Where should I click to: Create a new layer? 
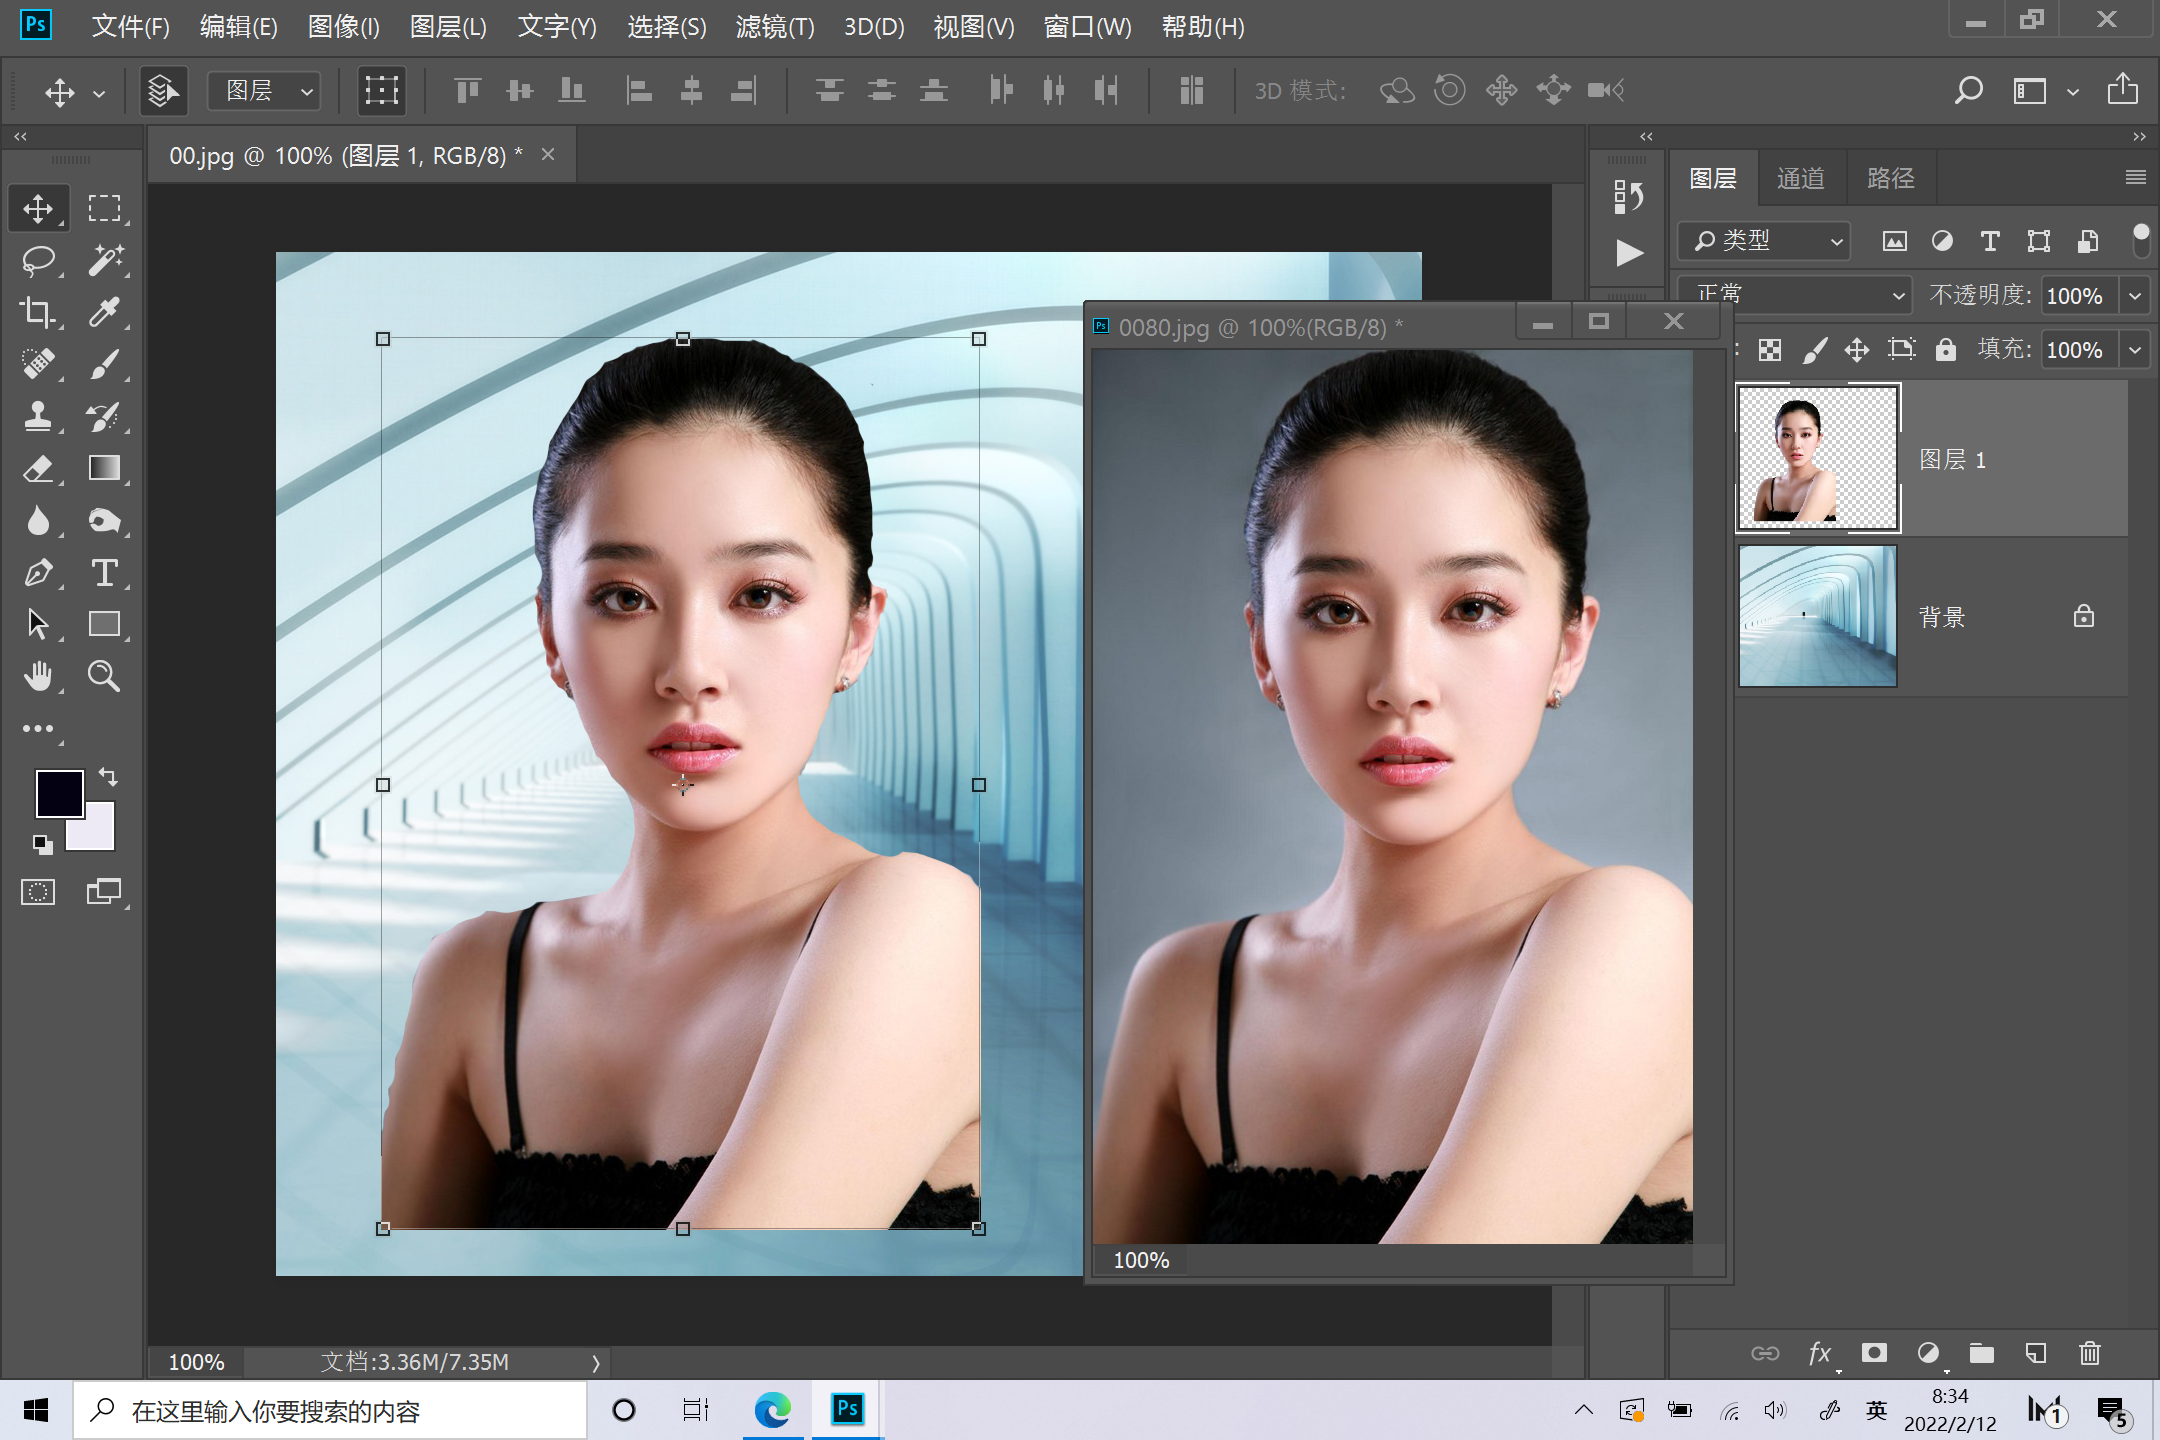[x=2035, y=1353]
